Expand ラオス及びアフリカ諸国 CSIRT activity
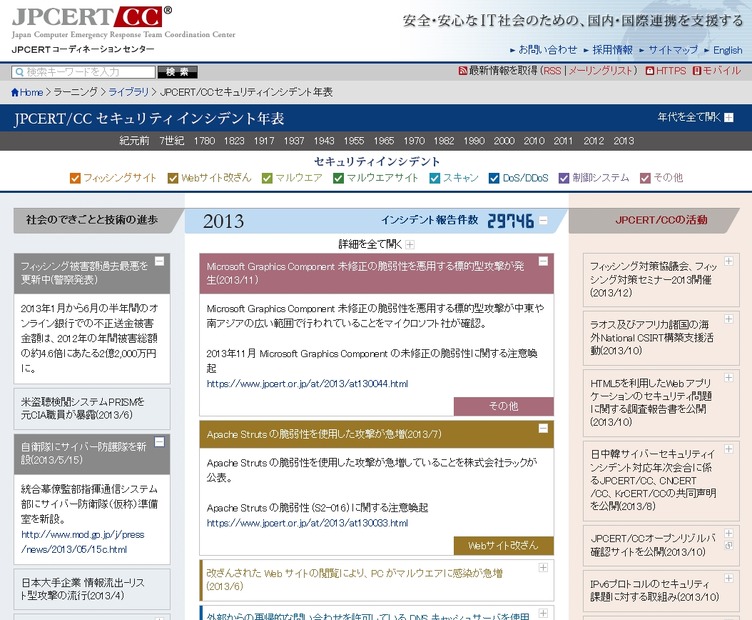This screenshot has height=620, width=752. click(x=728, y=319)
